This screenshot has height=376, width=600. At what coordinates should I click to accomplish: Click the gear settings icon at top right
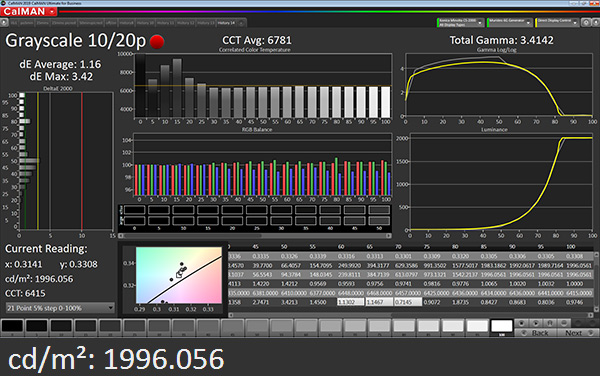tap(585, 23)
